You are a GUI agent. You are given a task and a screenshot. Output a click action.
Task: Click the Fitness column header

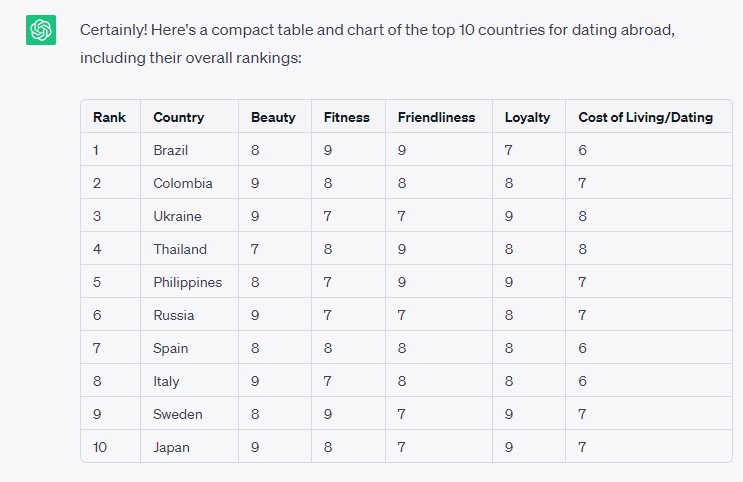point(347,117)
